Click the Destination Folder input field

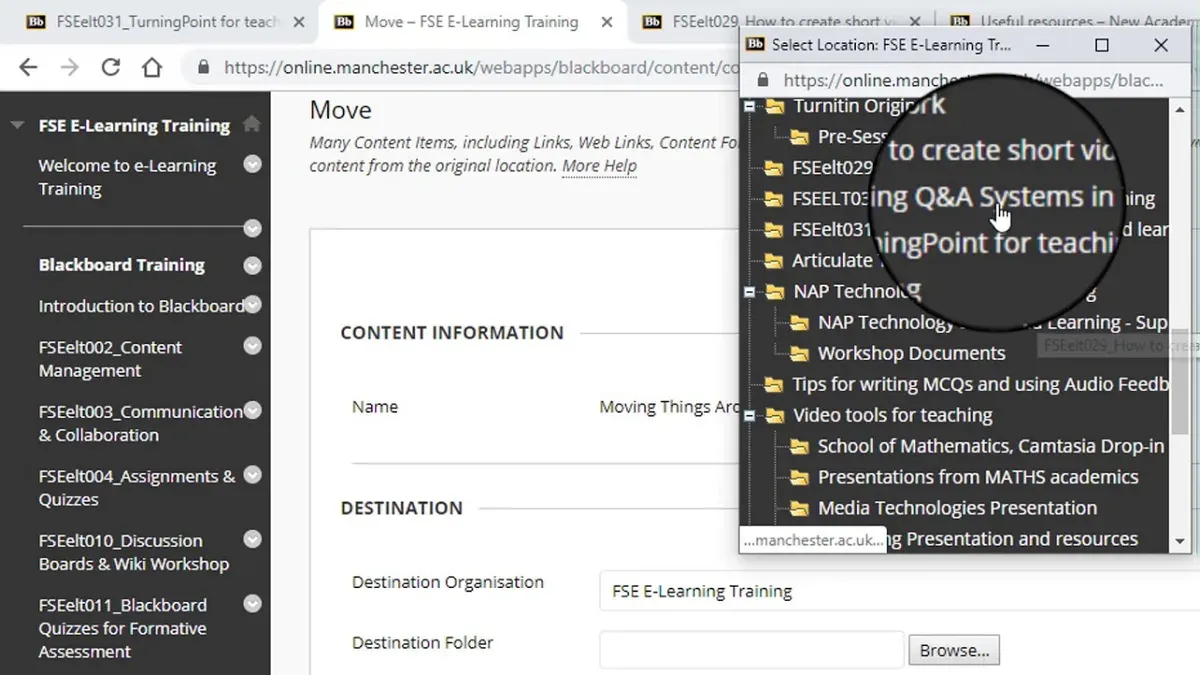pos(751,650)
